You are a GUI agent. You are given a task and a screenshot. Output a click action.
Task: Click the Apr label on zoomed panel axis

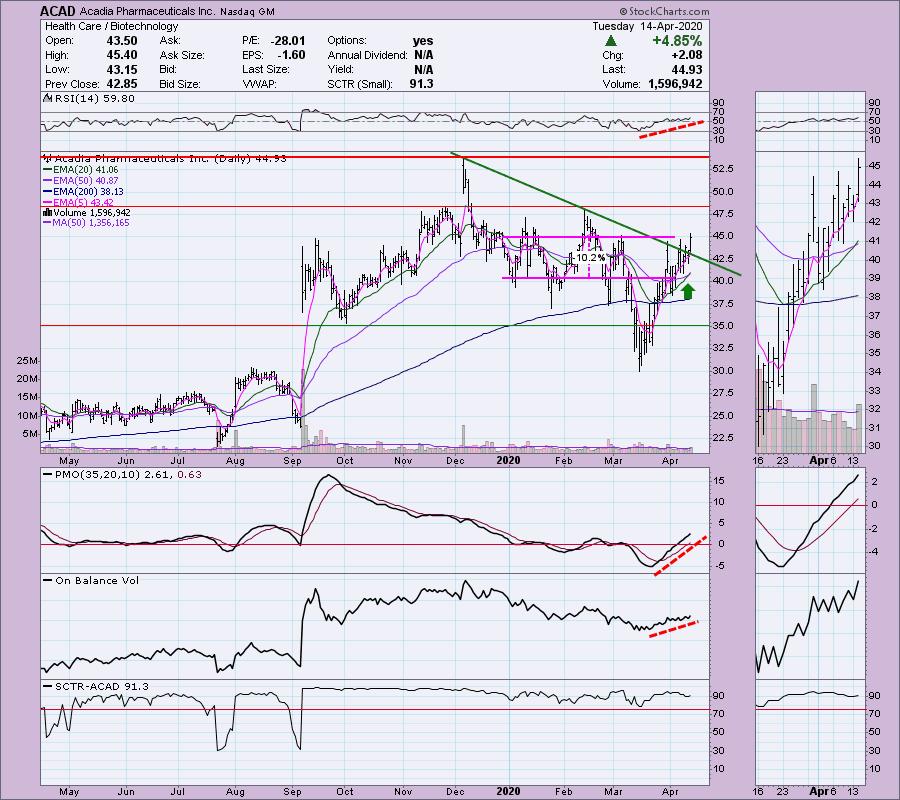tap(817, 460)
